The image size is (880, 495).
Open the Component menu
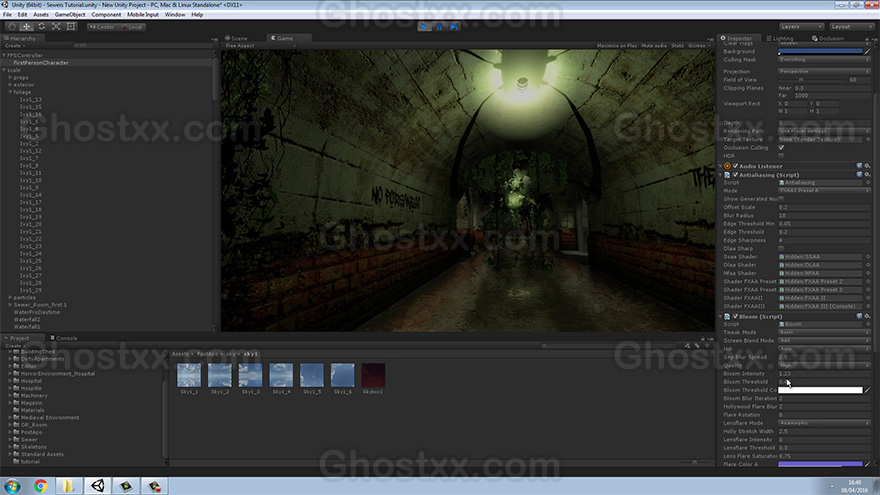click(x=106, y=15)
